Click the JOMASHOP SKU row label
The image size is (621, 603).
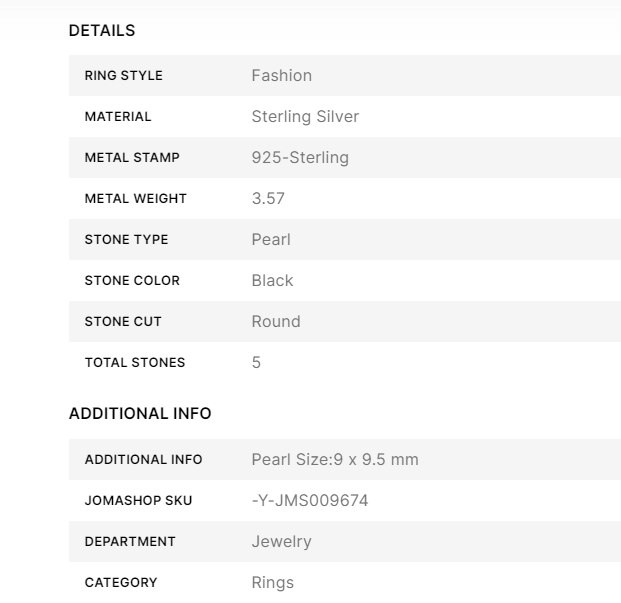(x=138, y=501)
